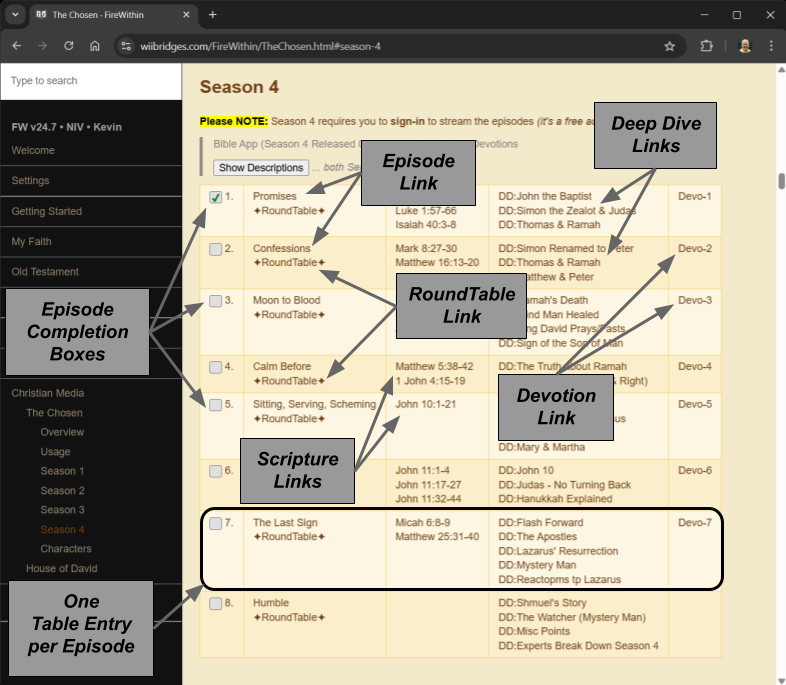The width and height of the screenshot is (786, 685).
Task: Open Micah 6:8-9 scripture link
Action: [x=423, y=522]
